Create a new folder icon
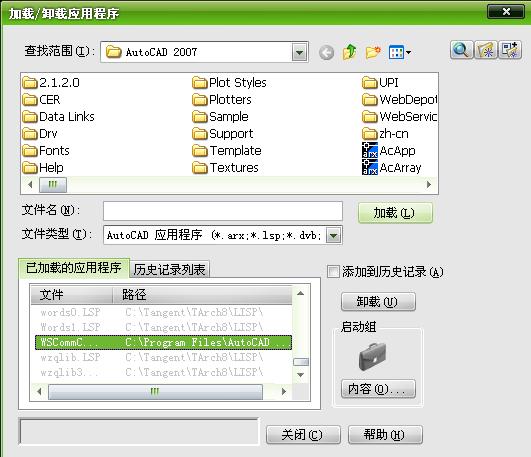Viewport: 531px width, 457px height. click(373, 52)
